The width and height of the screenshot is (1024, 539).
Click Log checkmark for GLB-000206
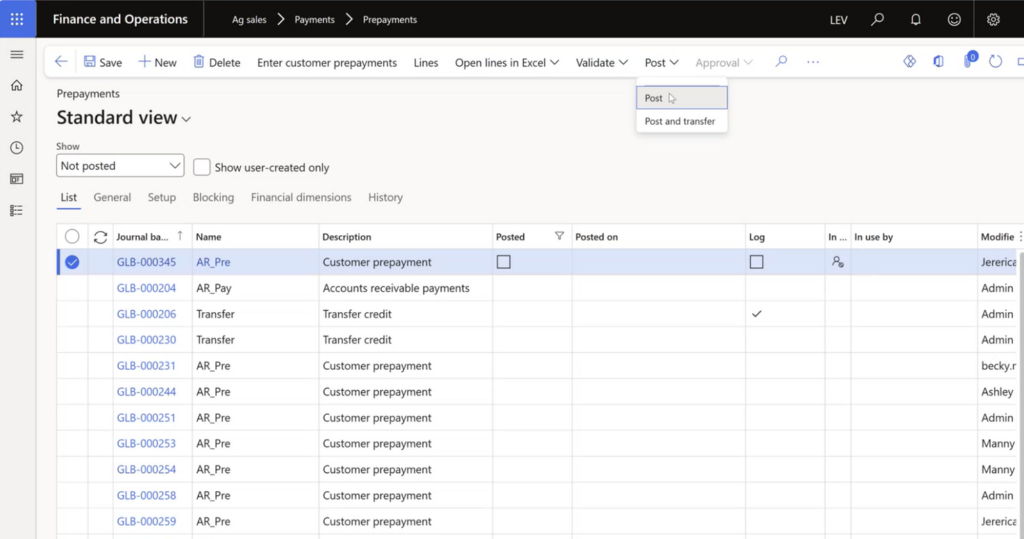coord(756,314)
